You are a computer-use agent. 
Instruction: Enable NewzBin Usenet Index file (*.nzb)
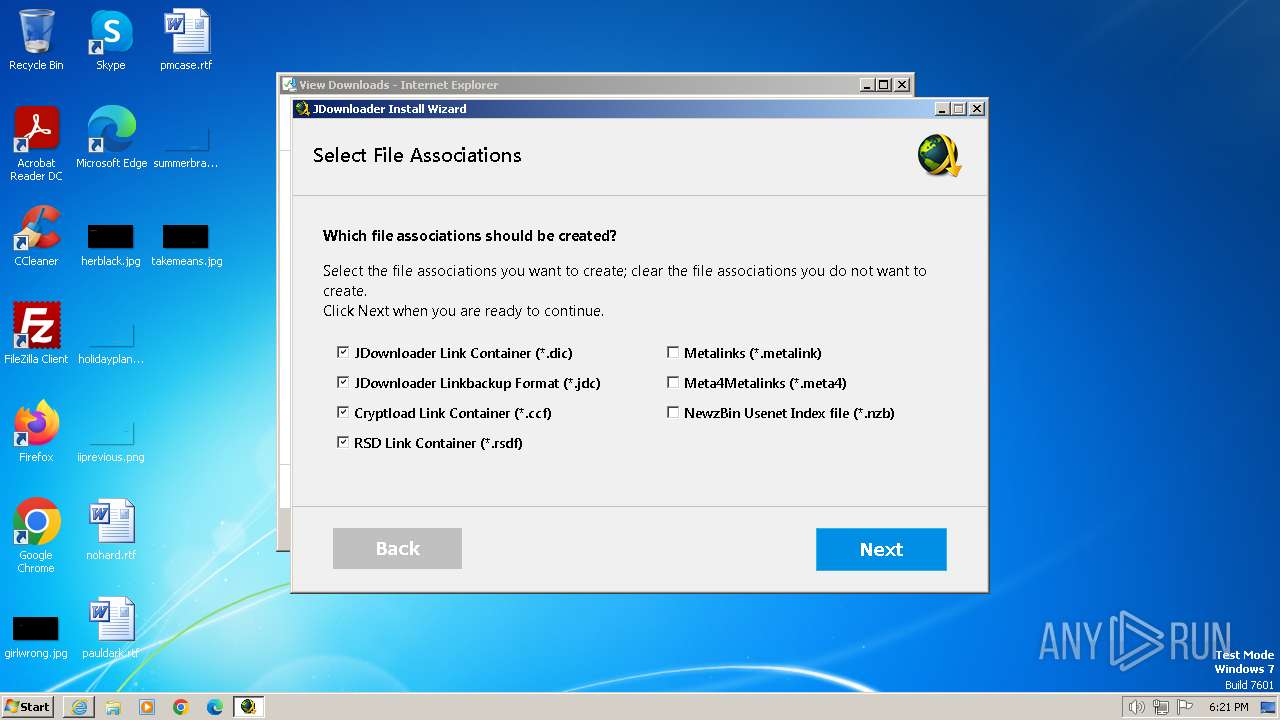tap(673, 413)
